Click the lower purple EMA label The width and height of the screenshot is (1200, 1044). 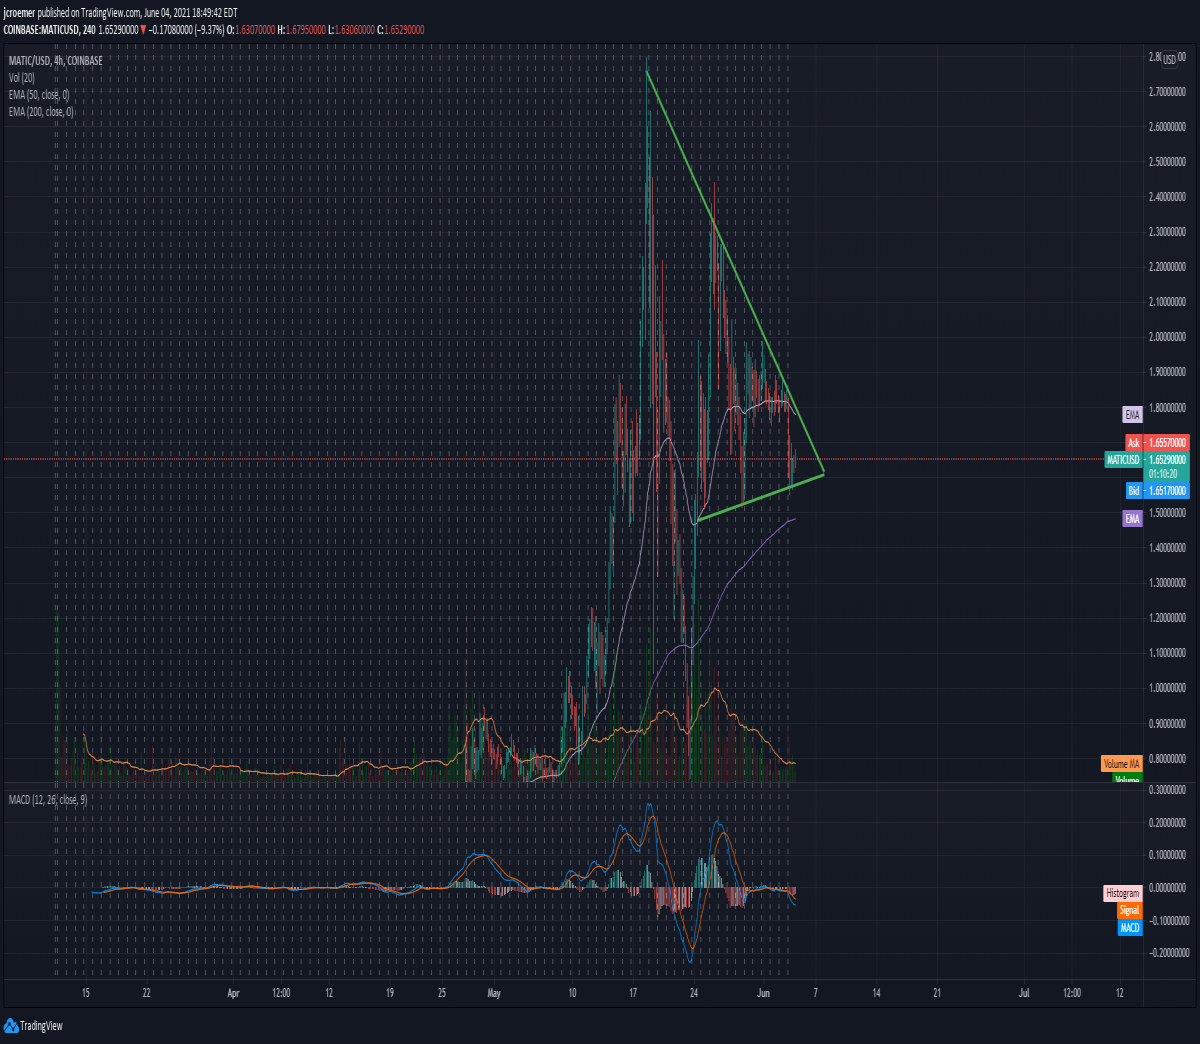(x=1132, y=518)
